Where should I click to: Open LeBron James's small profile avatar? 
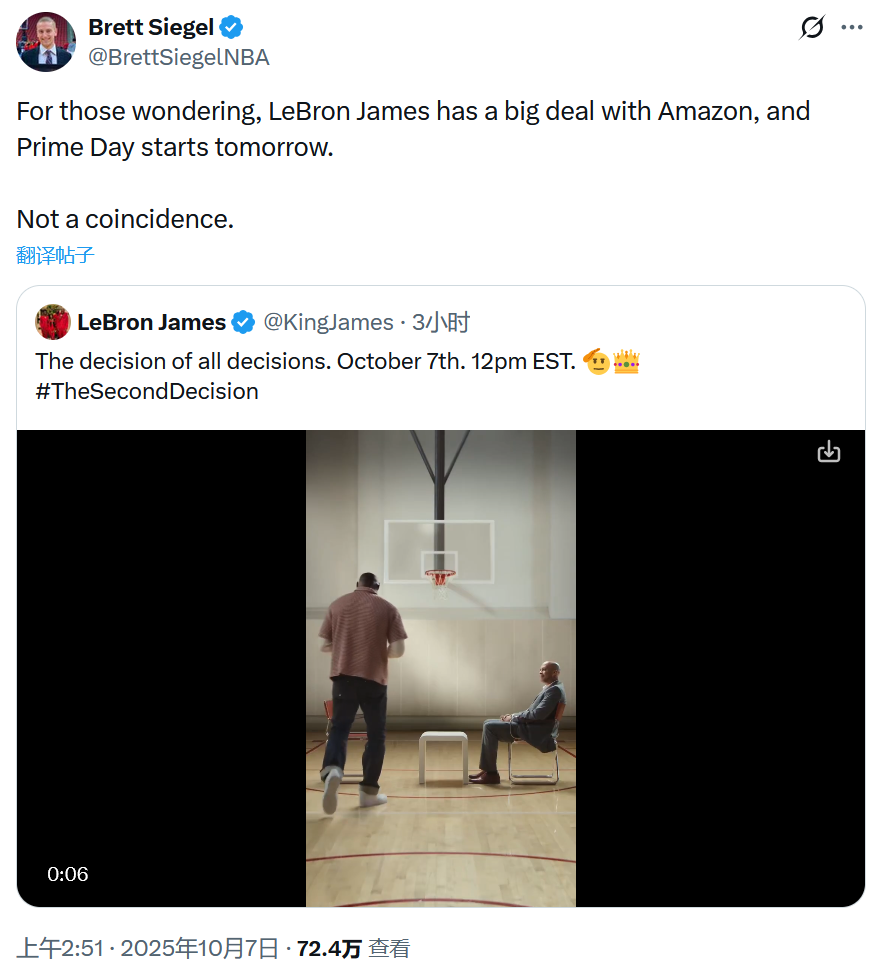click(x=53, y=322)
